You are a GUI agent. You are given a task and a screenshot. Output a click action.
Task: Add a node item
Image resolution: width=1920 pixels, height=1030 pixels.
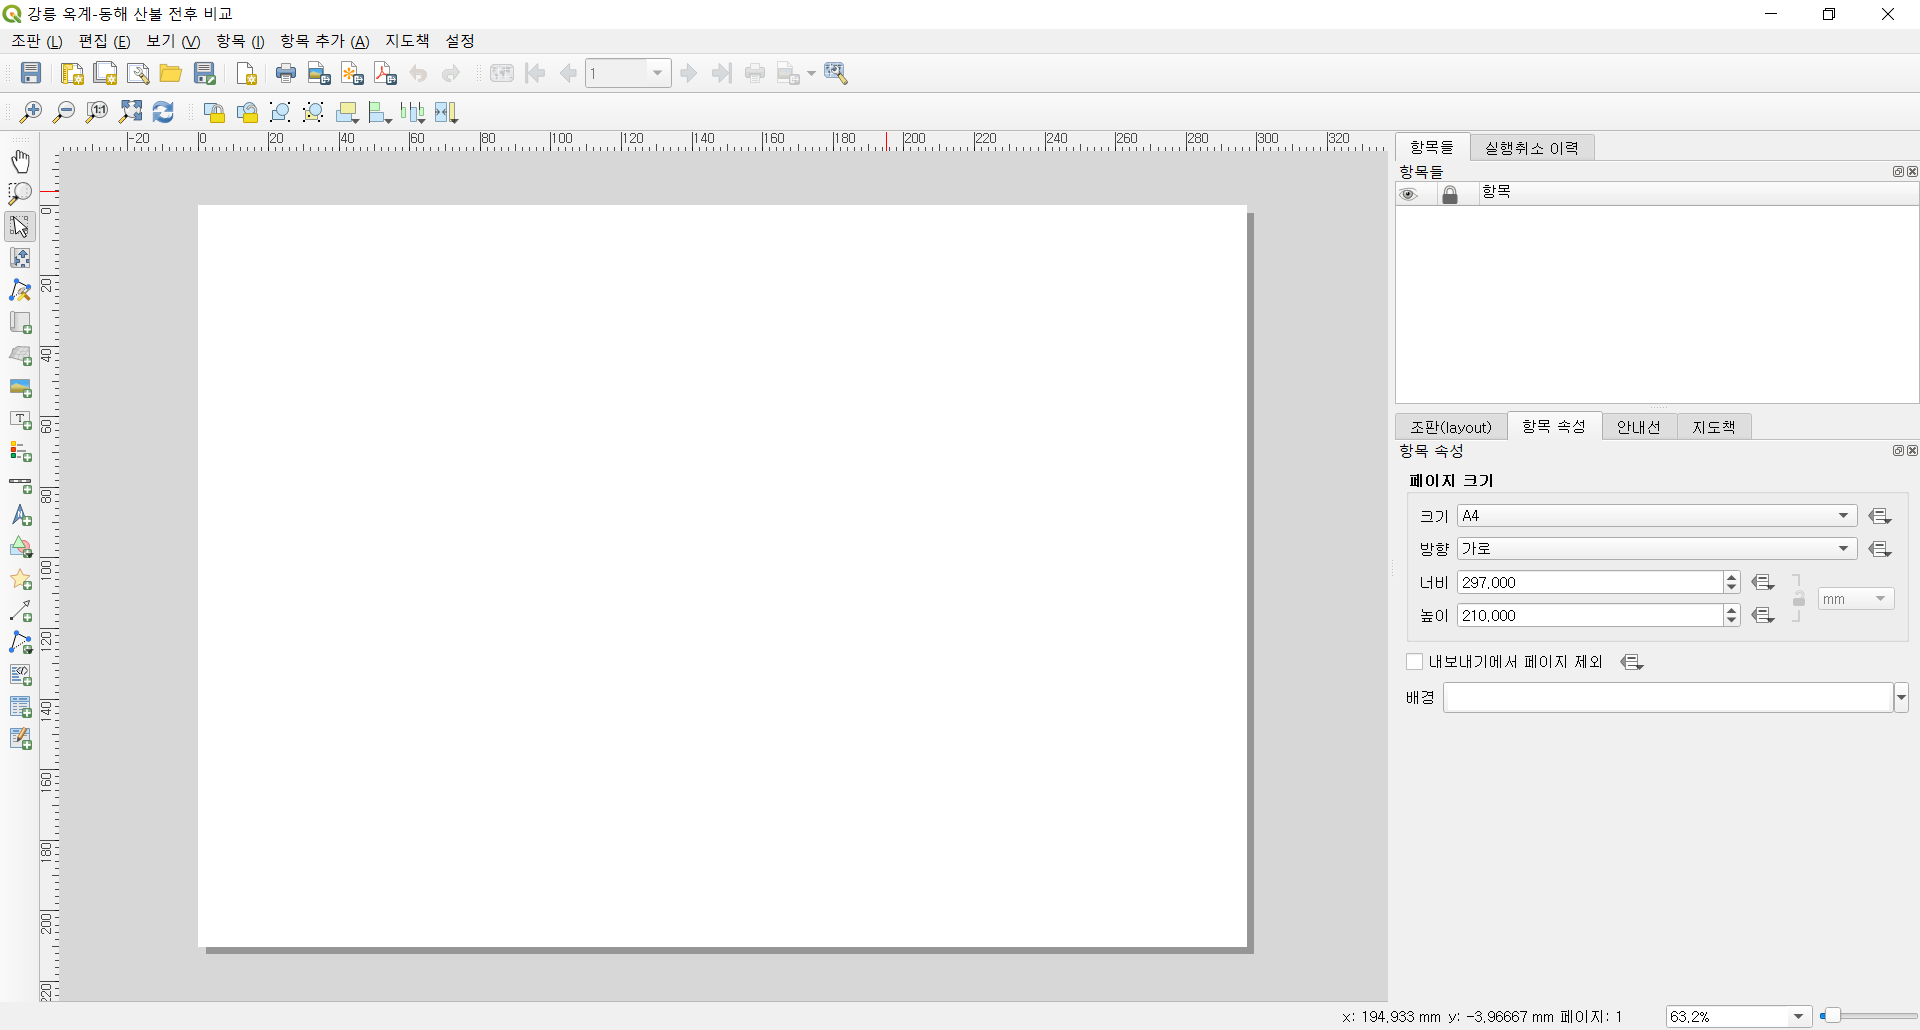click(20, 643)
